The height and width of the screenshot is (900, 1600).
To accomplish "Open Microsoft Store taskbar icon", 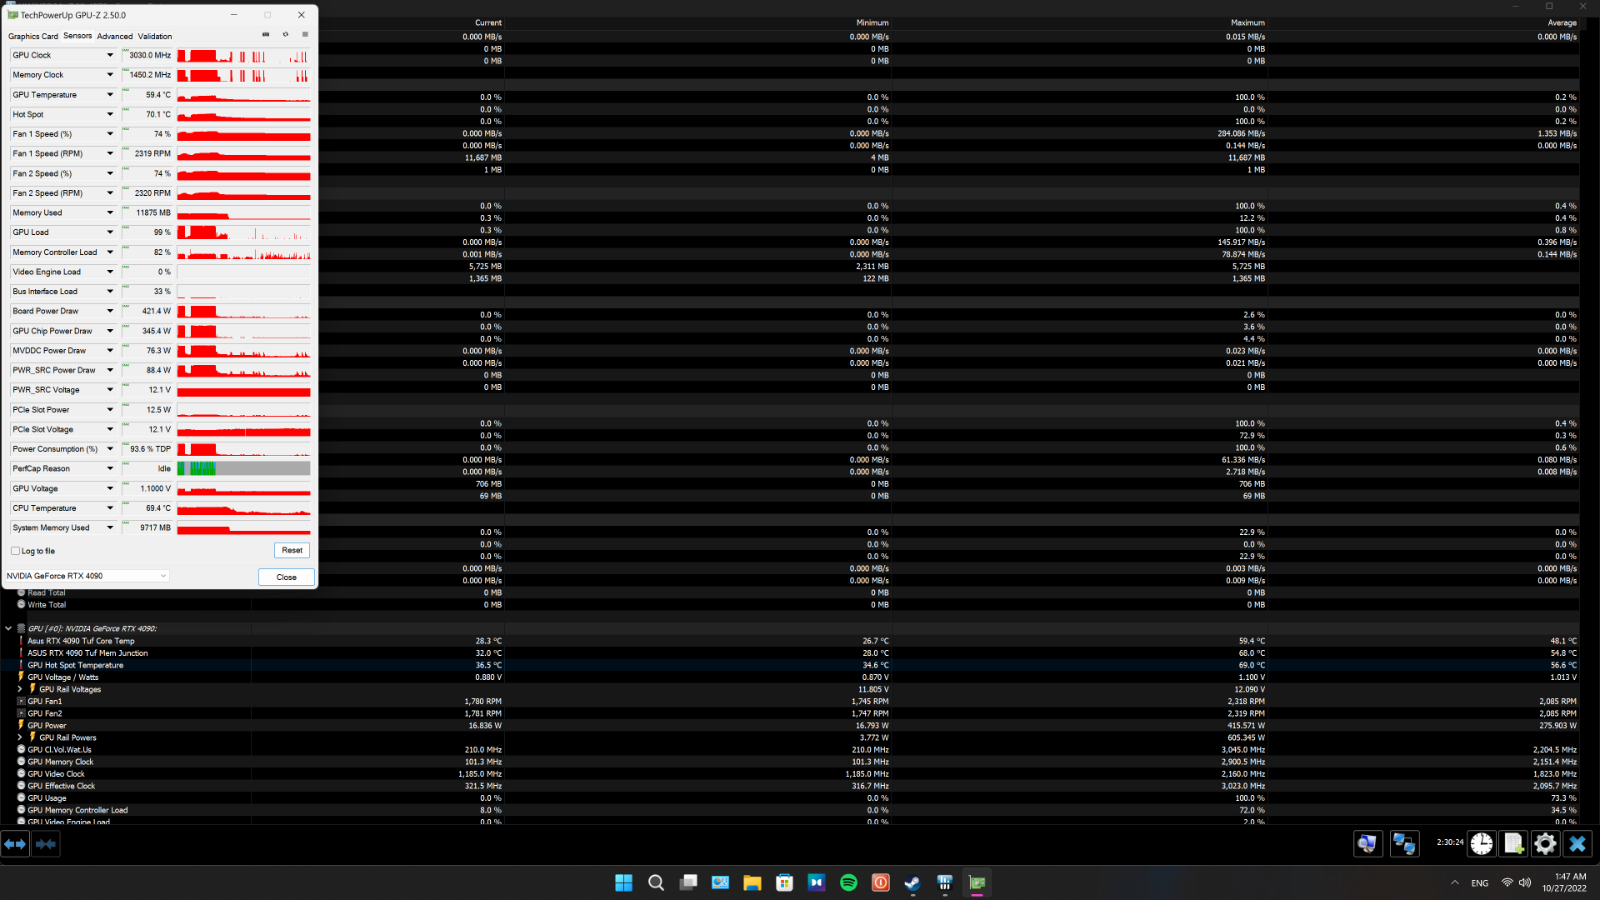I will coord(784,882).
